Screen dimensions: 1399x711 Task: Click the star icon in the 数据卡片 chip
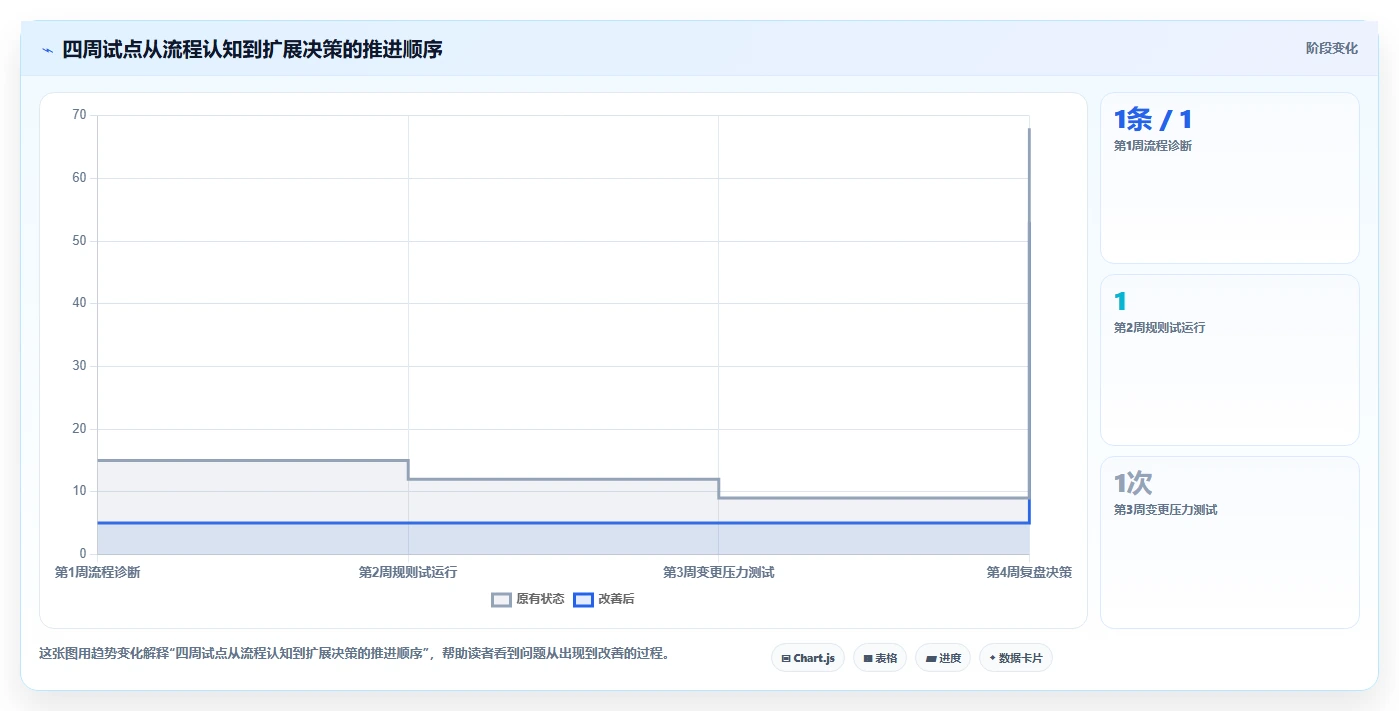992,658
